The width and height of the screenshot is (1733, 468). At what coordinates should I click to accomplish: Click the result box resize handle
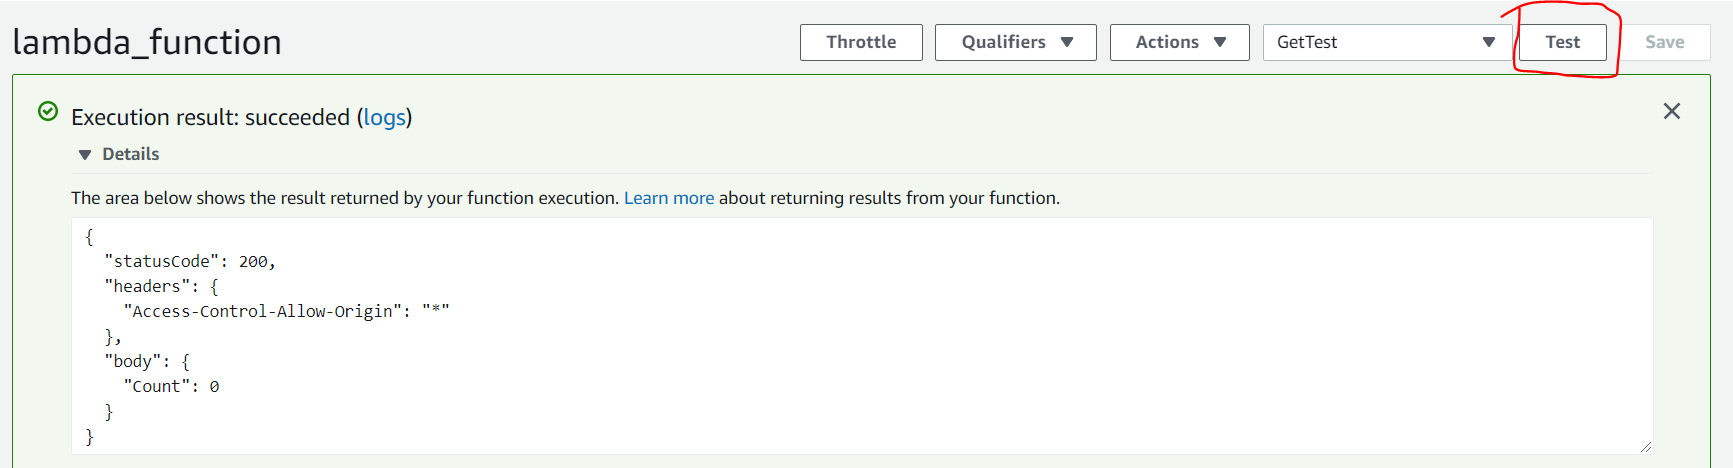pyautogui.click(x=1646, y=447)
